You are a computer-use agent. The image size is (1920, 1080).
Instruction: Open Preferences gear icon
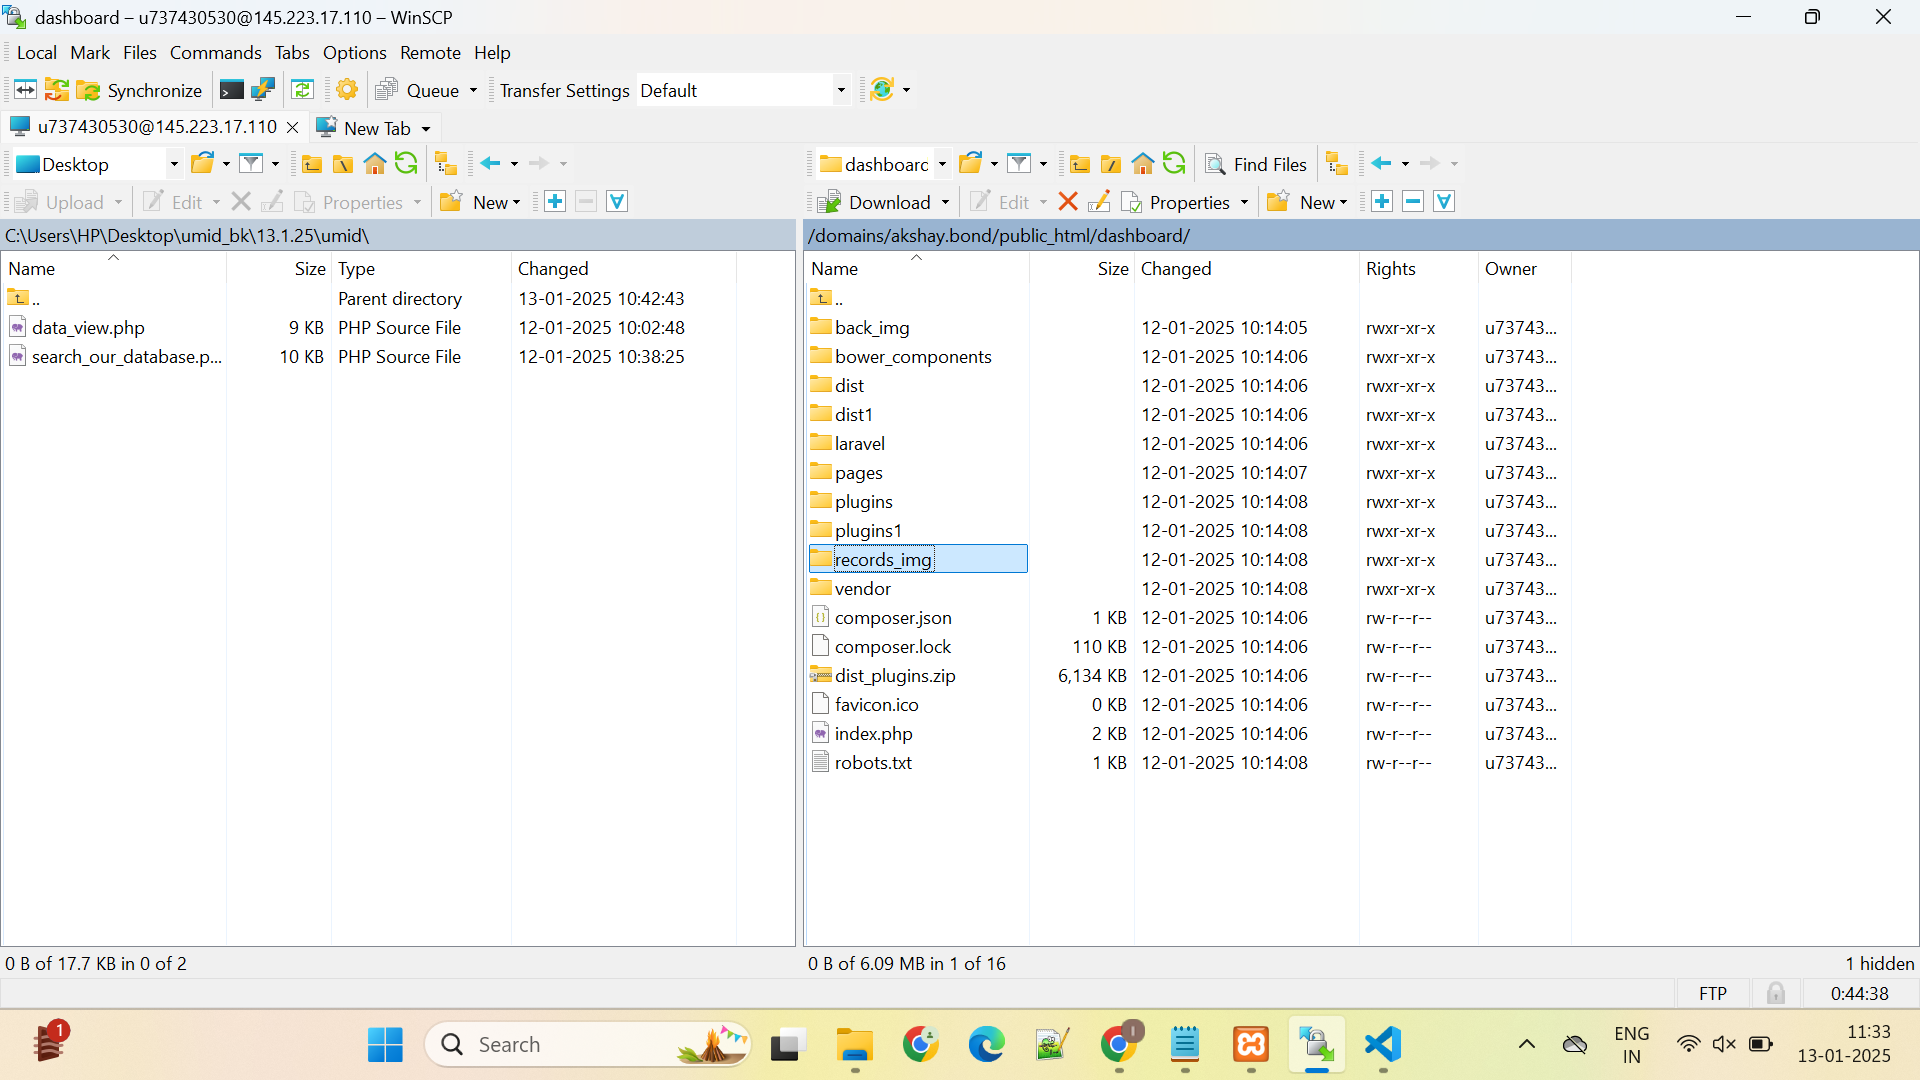[x=347, y=90]
